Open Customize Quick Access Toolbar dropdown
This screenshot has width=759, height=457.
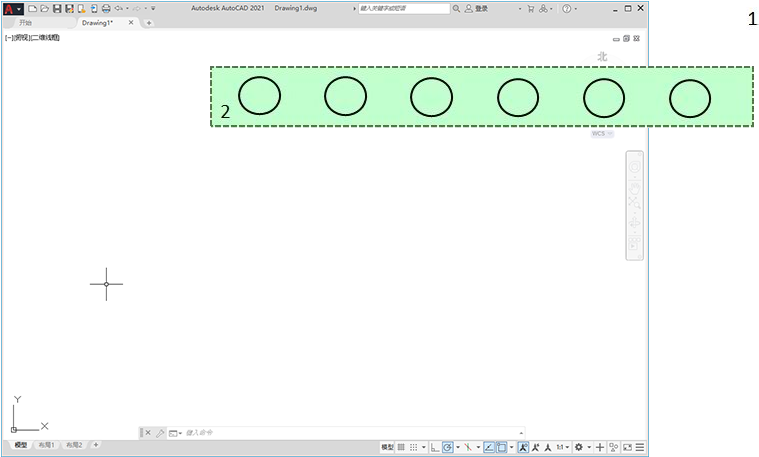(x=153, y=9)
